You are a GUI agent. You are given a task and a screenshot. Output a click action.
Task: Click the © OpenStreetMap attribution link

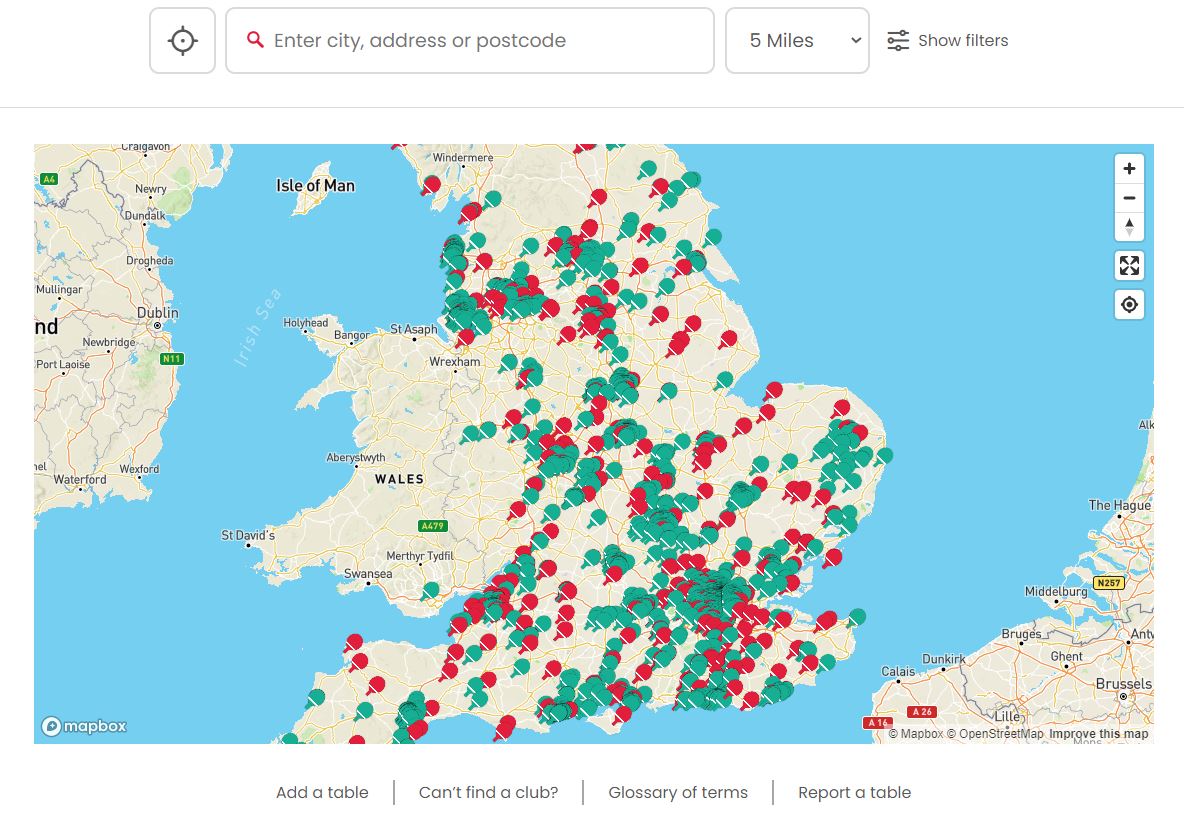click(995, 734)
